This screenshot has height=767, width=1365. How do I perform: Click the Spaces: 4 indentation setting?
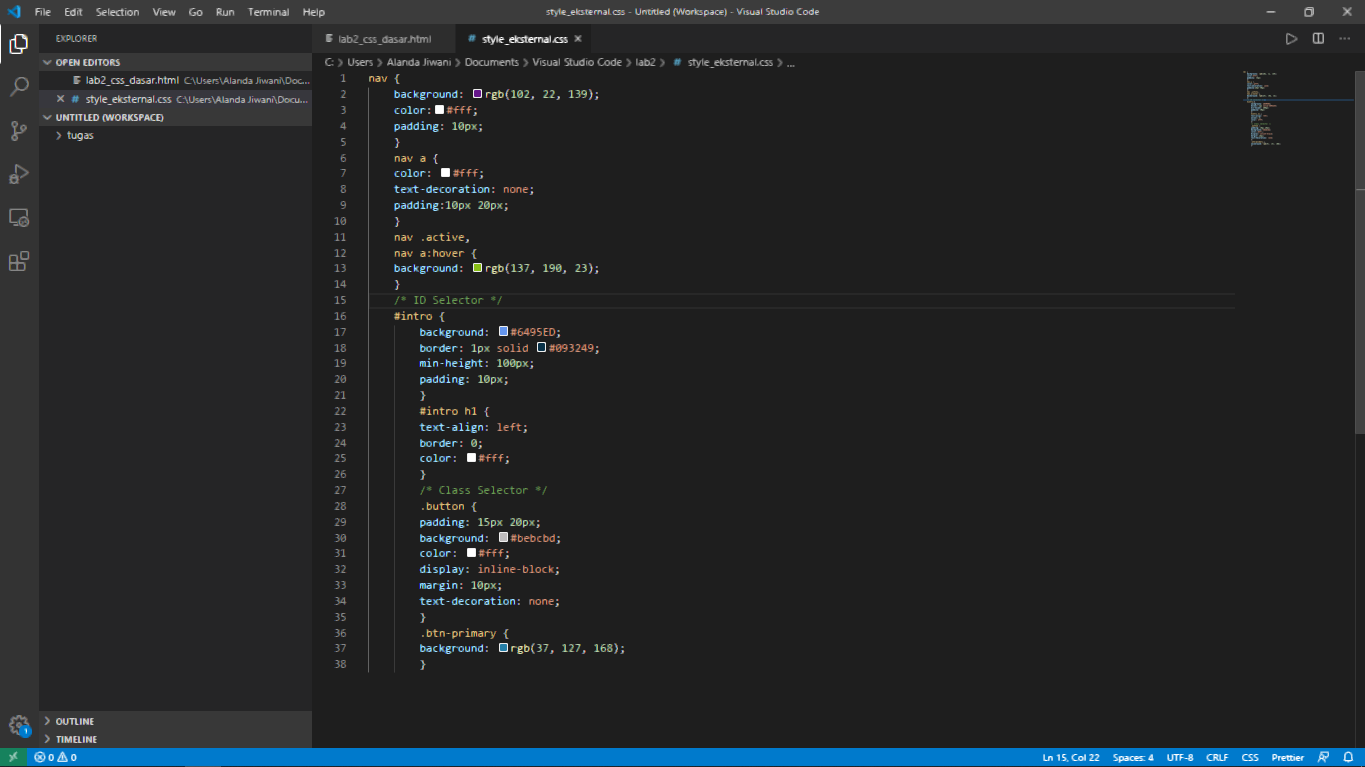pyautogui.click(x=1133, y=757)
